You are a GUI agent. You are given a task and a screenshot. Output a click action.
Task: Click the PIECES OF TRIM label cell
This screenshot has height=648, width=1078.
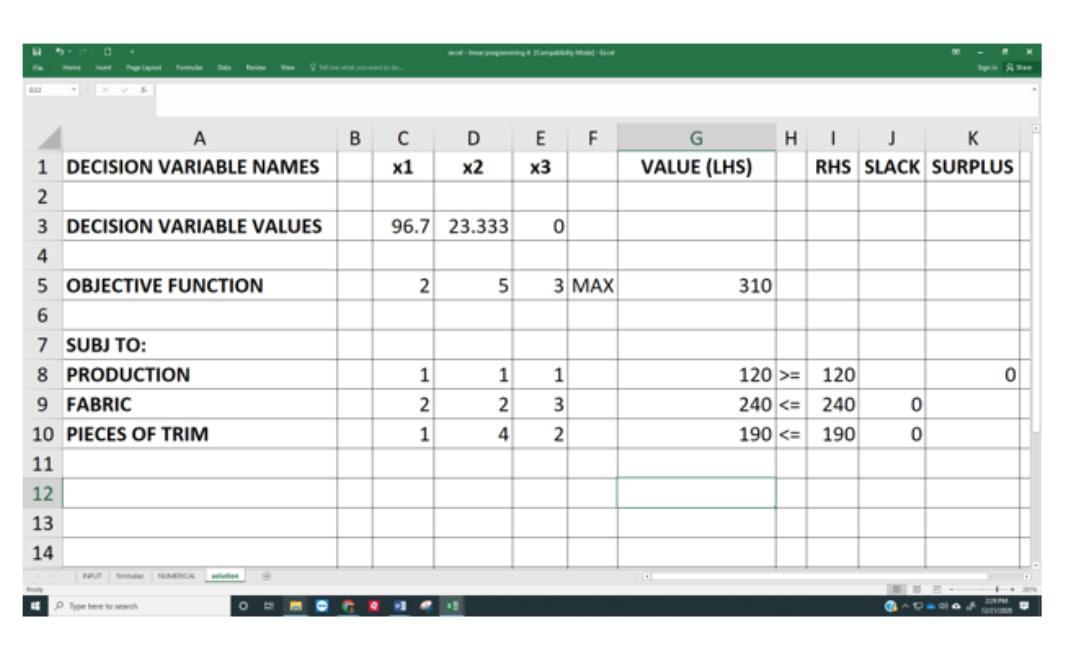199,434
